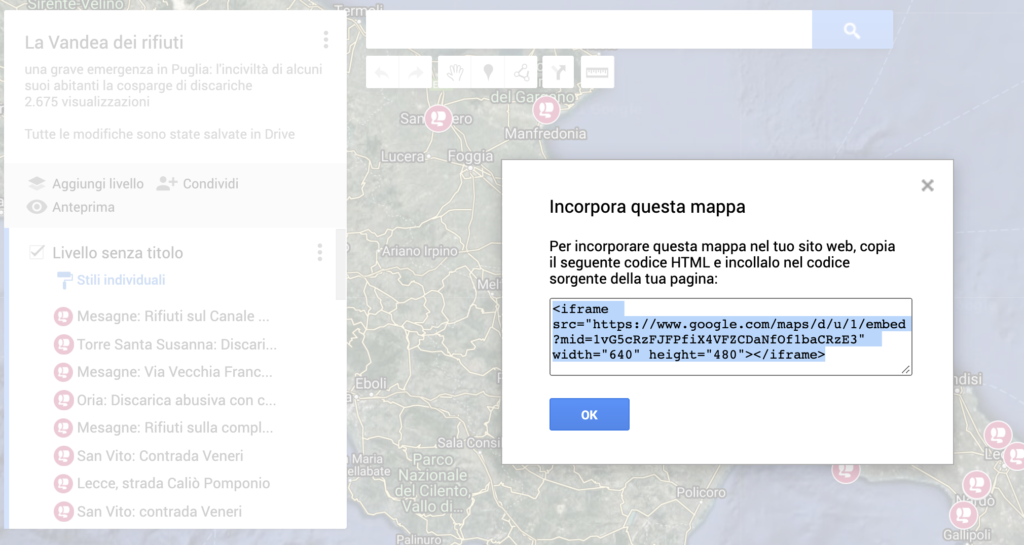
Task: Click the map marker near Gallipoli
Action: coord(963,515)
